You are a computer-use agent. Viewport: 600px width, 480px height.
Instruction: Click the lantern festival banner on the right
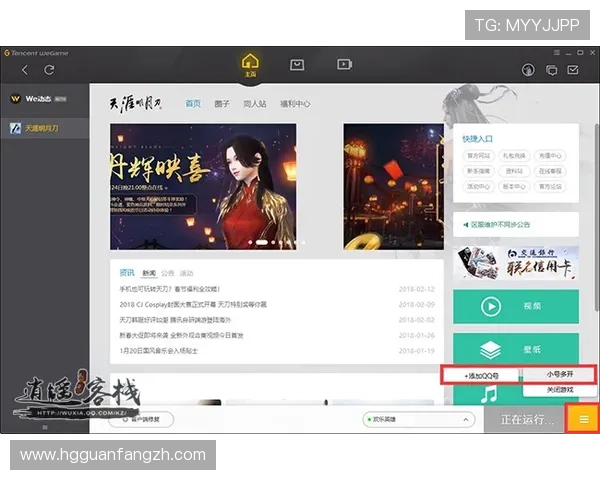coord(393,186)
